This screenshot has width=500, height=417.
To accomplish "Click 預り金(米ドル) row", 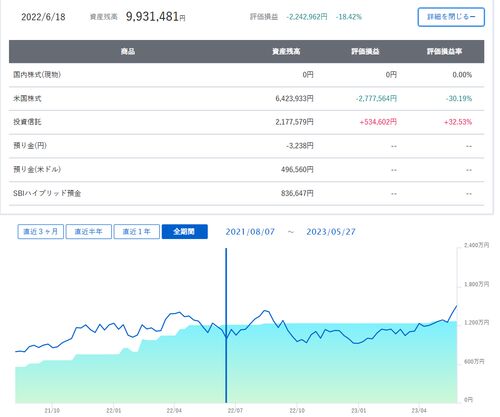I will [246, 170].
